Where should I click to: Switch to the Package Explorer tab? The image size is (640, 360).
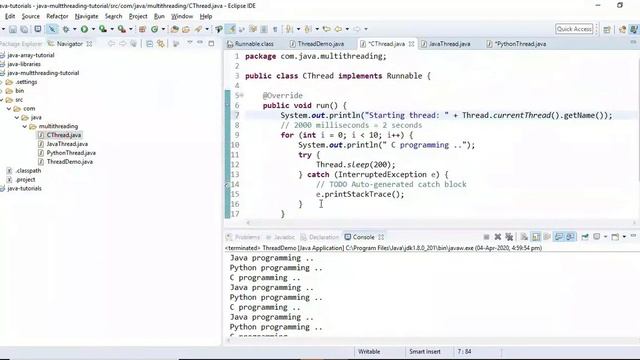pos(21,44)
